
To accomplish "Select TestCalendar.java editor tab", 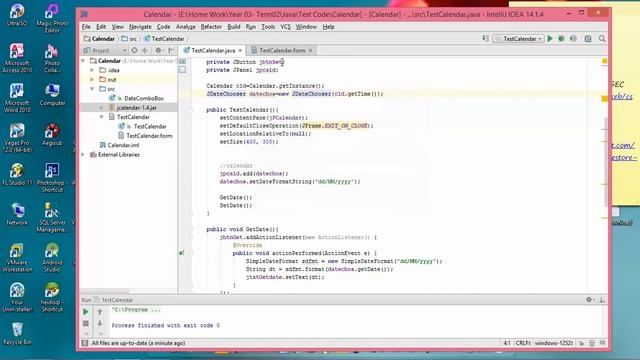I will click(213, 50).
